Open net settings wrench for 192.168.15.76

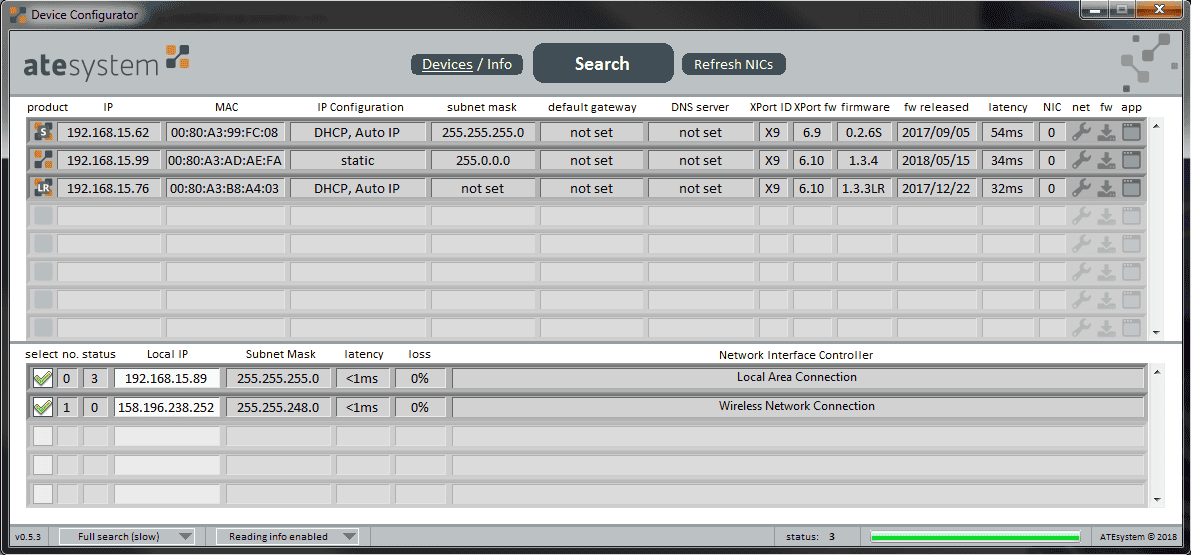pyautogui.click(x=1081, y=188)
